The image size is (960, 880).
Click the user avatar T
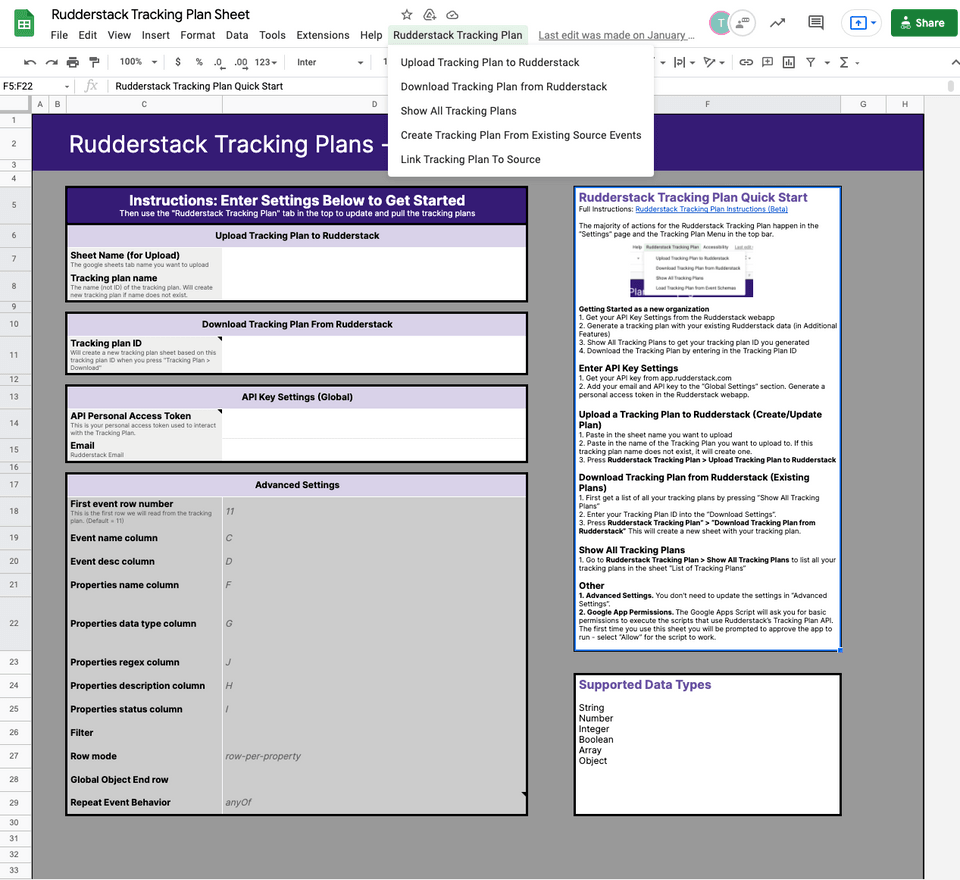[x=720, y=23]
